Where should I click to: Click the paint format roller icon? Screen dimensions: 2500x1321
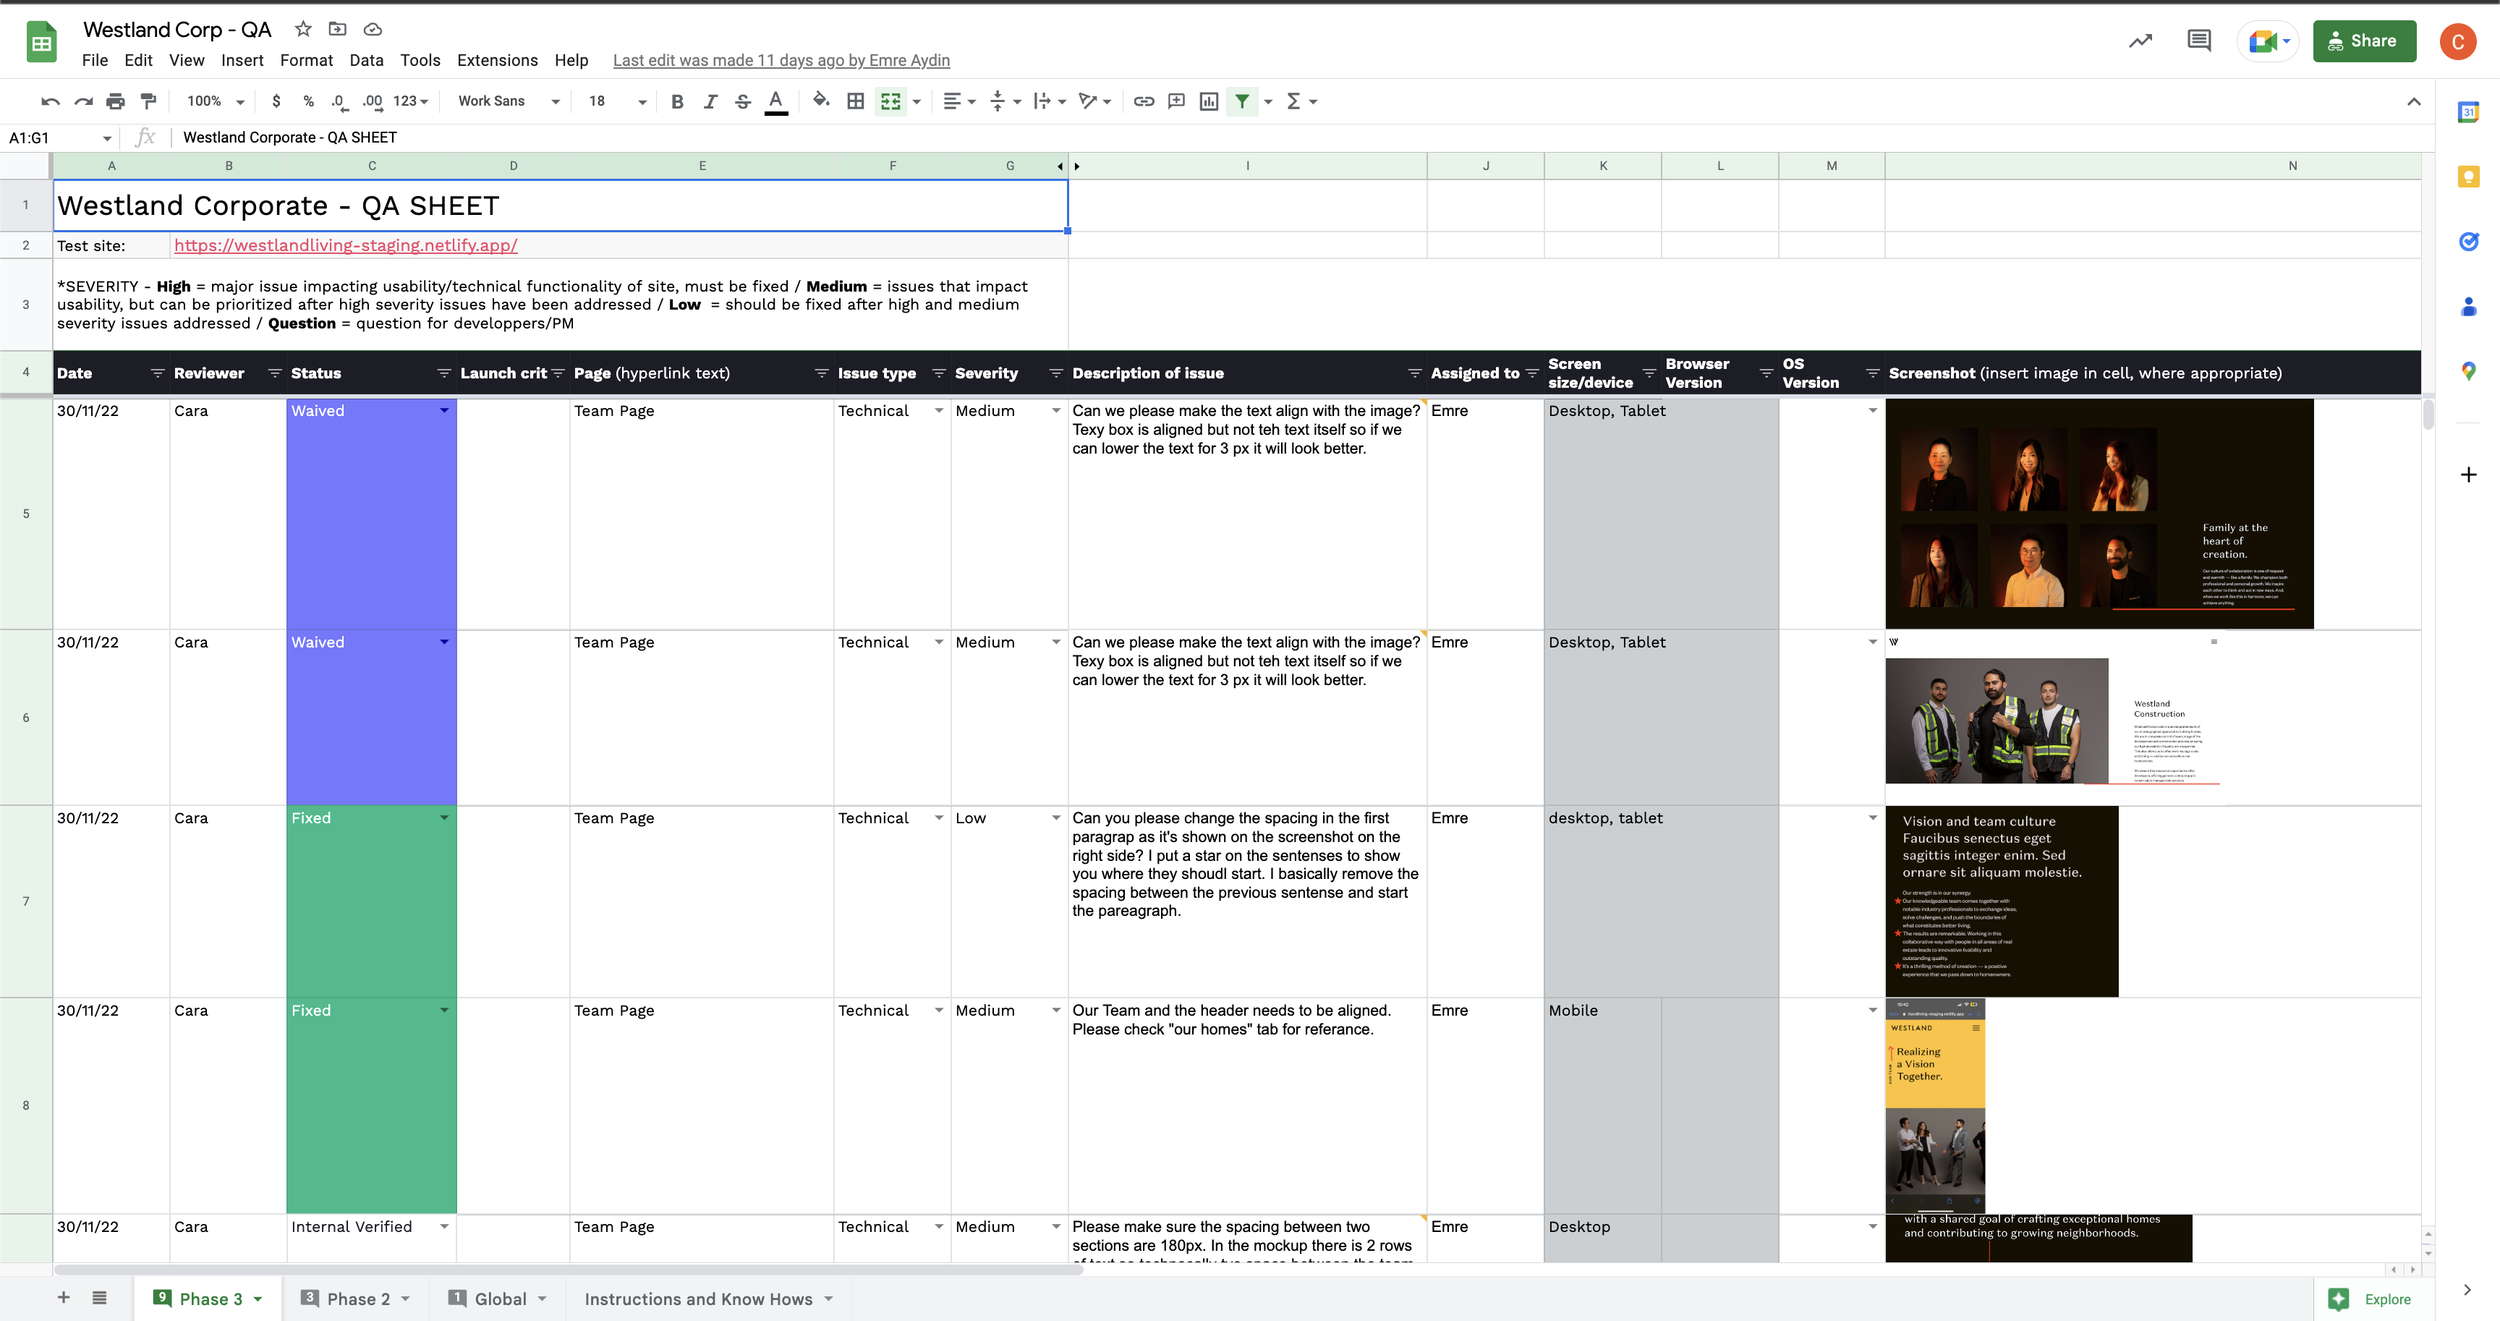pyautogui.click(x=149, y=101)
